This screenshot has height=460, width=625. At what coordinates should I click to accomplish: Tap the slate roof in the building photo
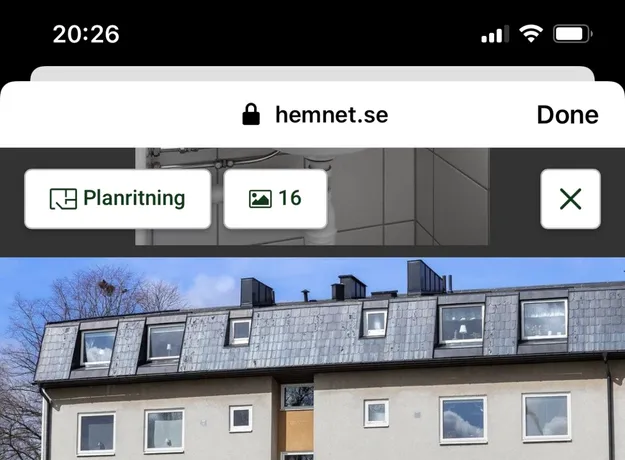[x=311, y=335]
